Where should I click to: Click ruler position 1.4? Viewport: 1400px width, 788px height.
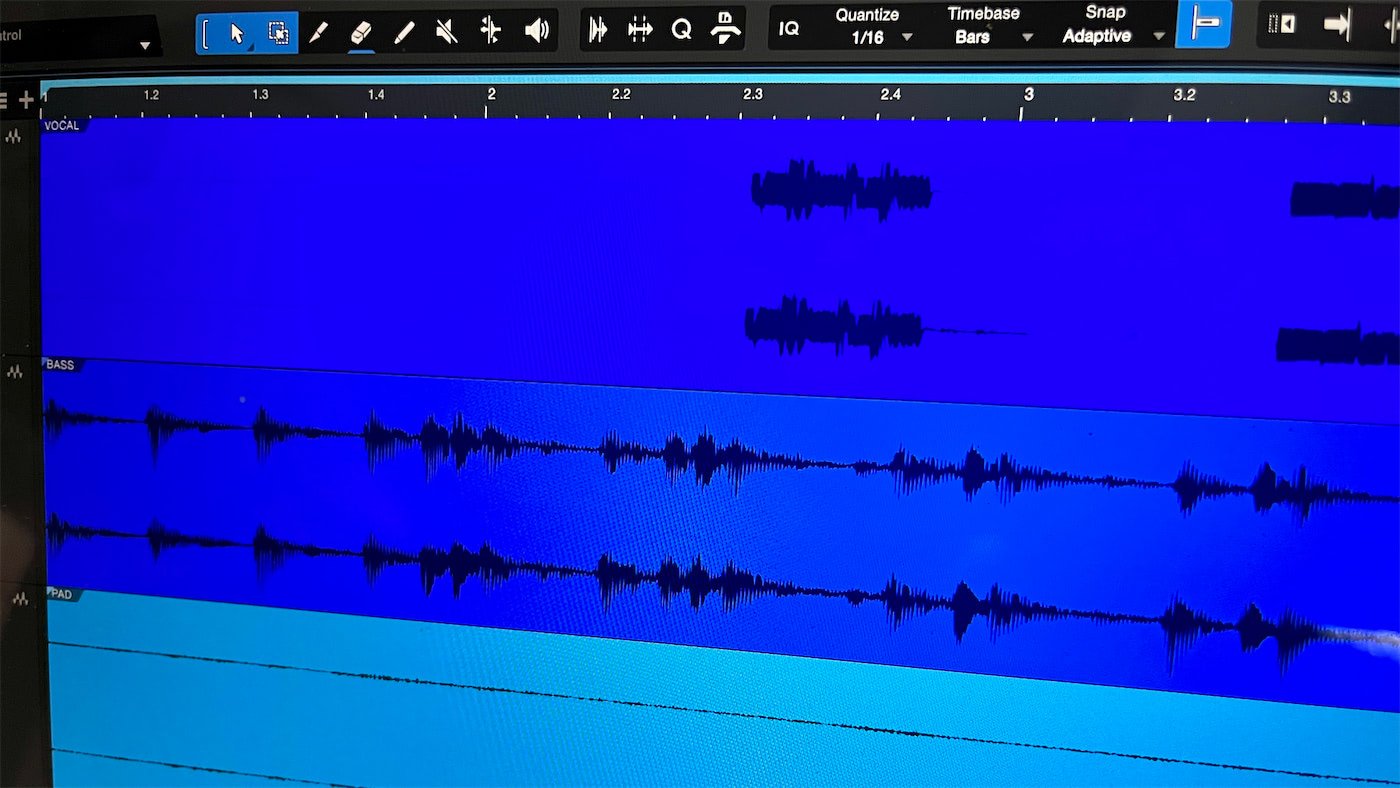(x=376, y=95)
